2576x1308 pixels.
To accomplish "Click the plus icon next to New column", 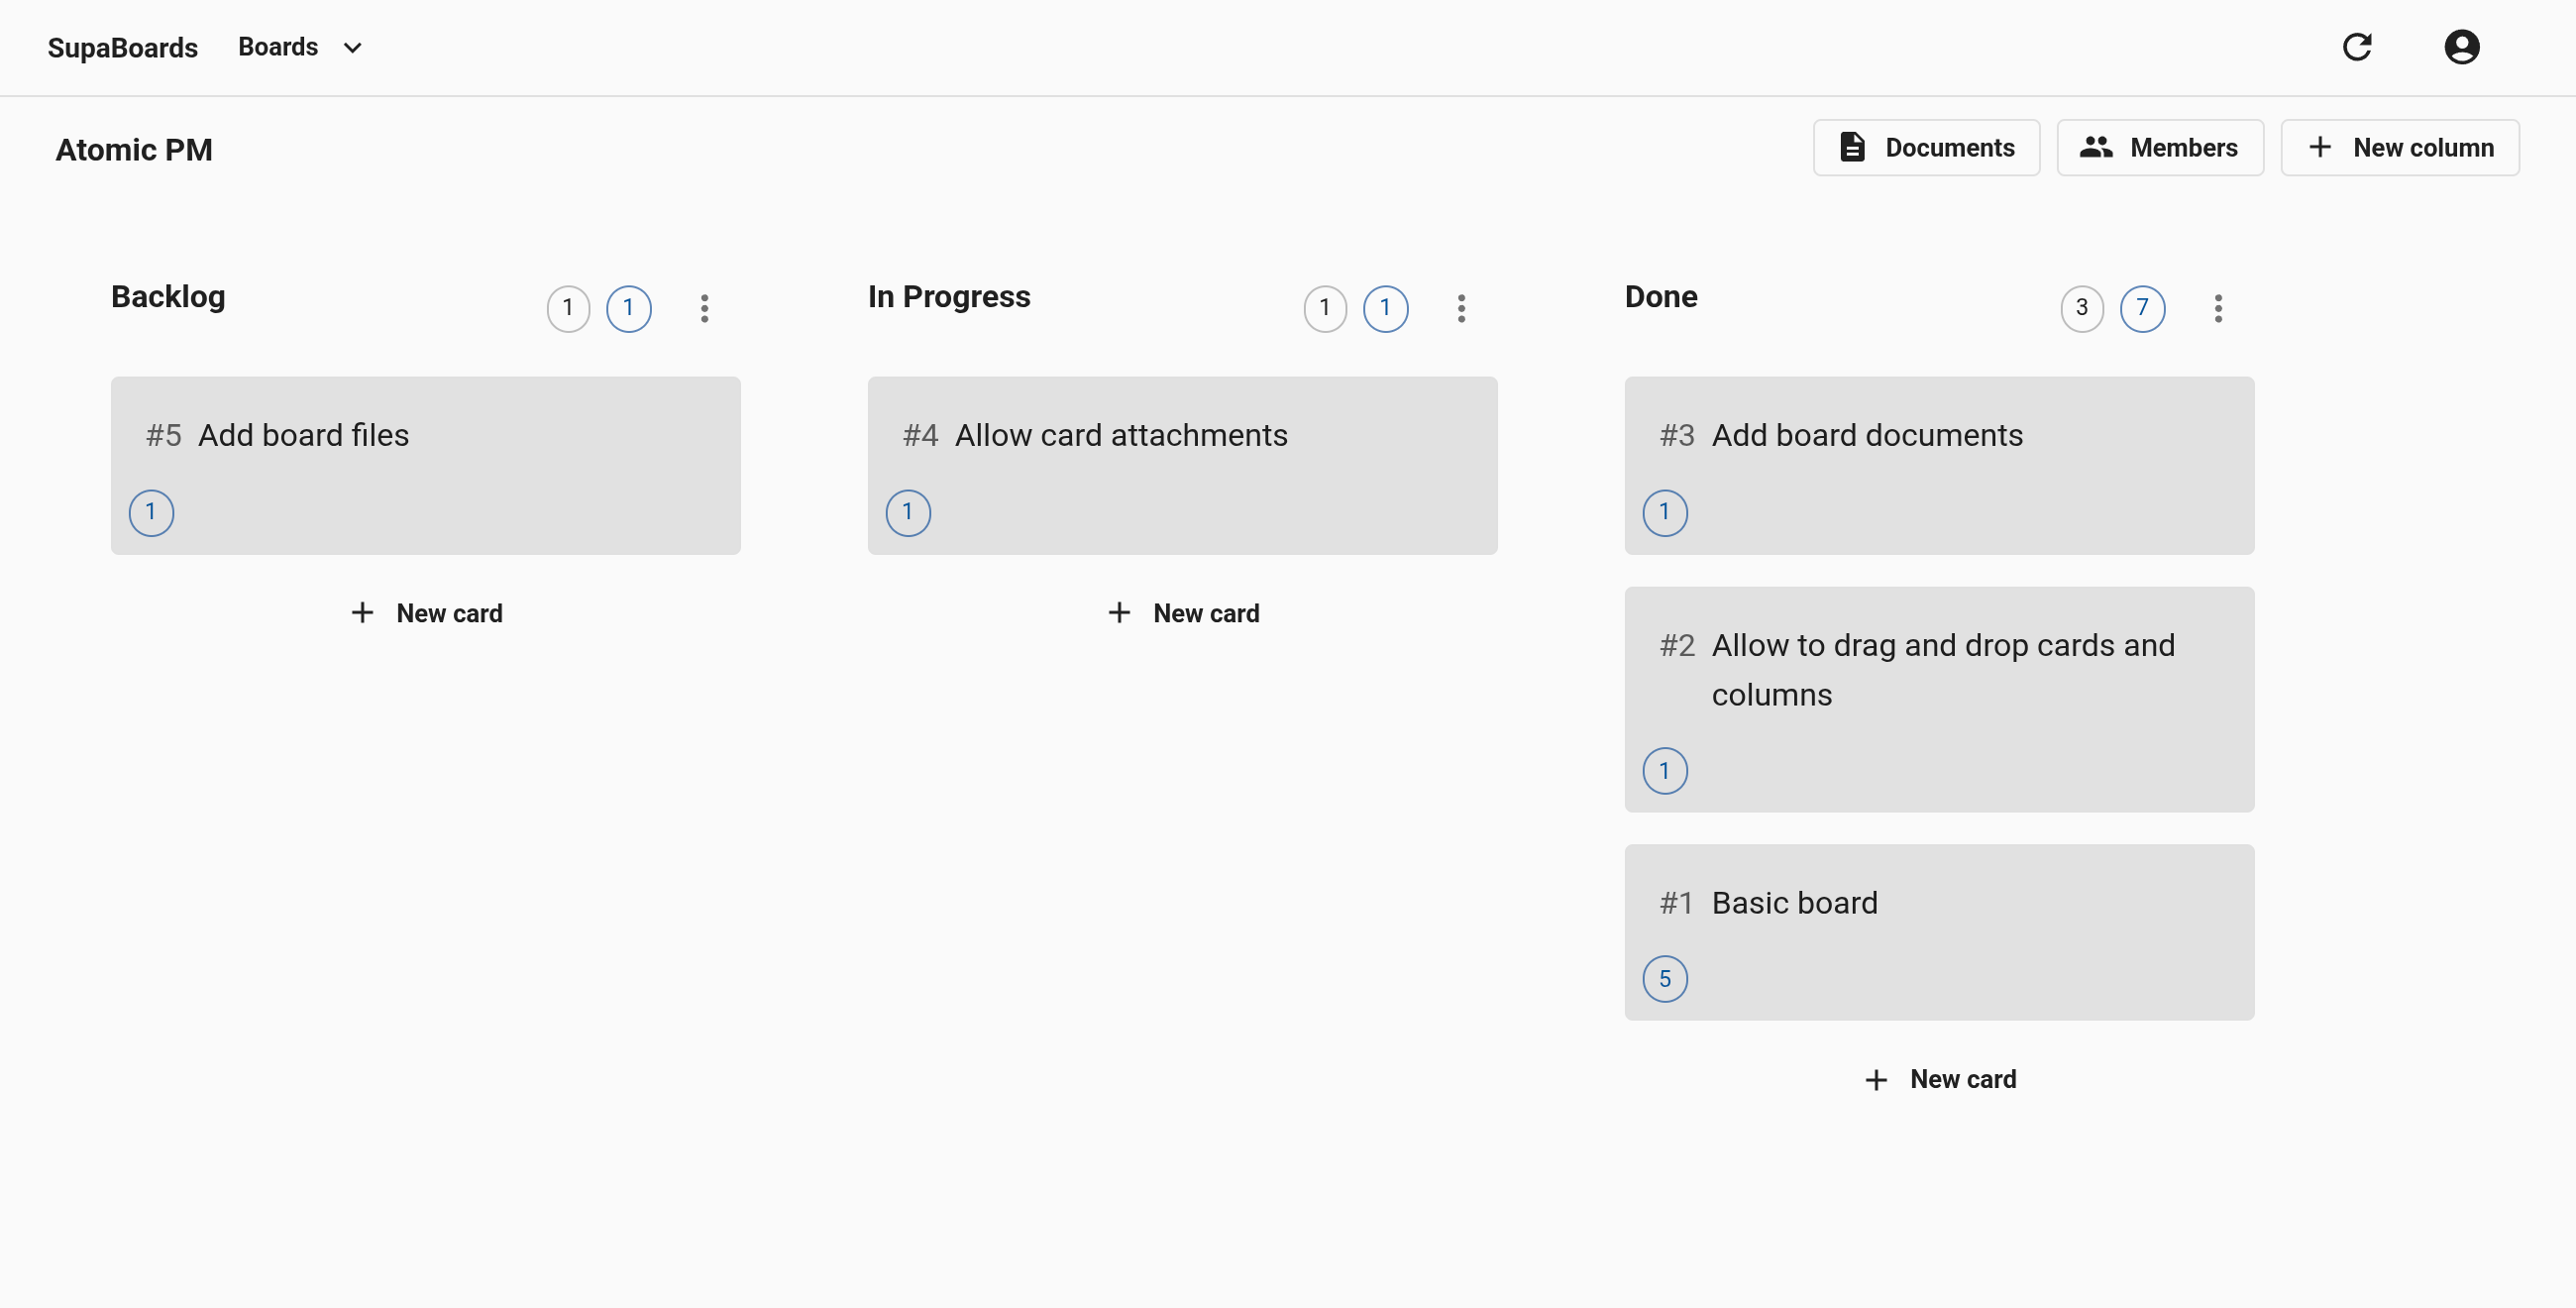I will [x=2319, y=147].
